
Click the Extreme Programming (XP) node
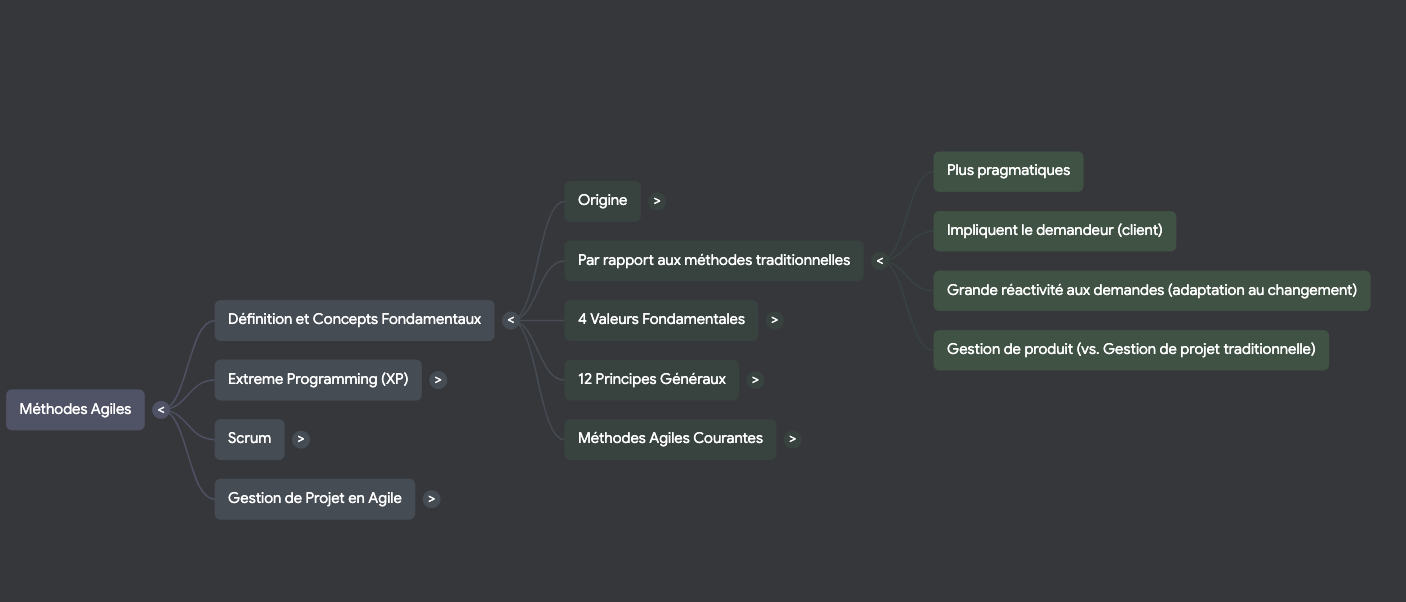click(x=318, y=380)
